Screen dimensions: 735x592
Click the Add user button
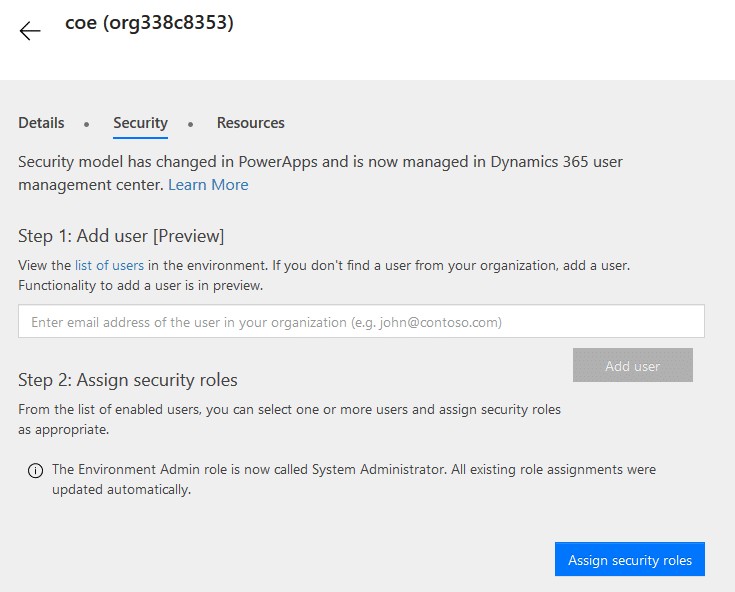pos(632,365)
